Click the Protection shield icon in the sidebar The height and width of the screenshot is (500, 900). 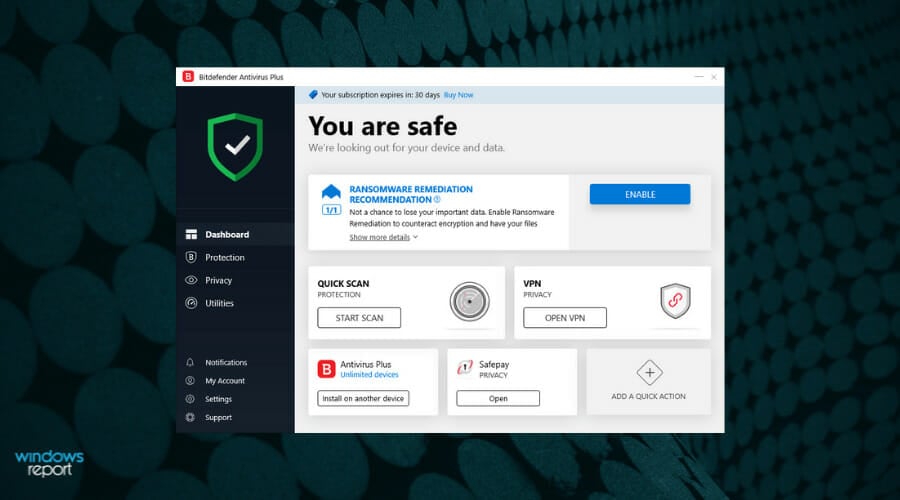(191, 257)
